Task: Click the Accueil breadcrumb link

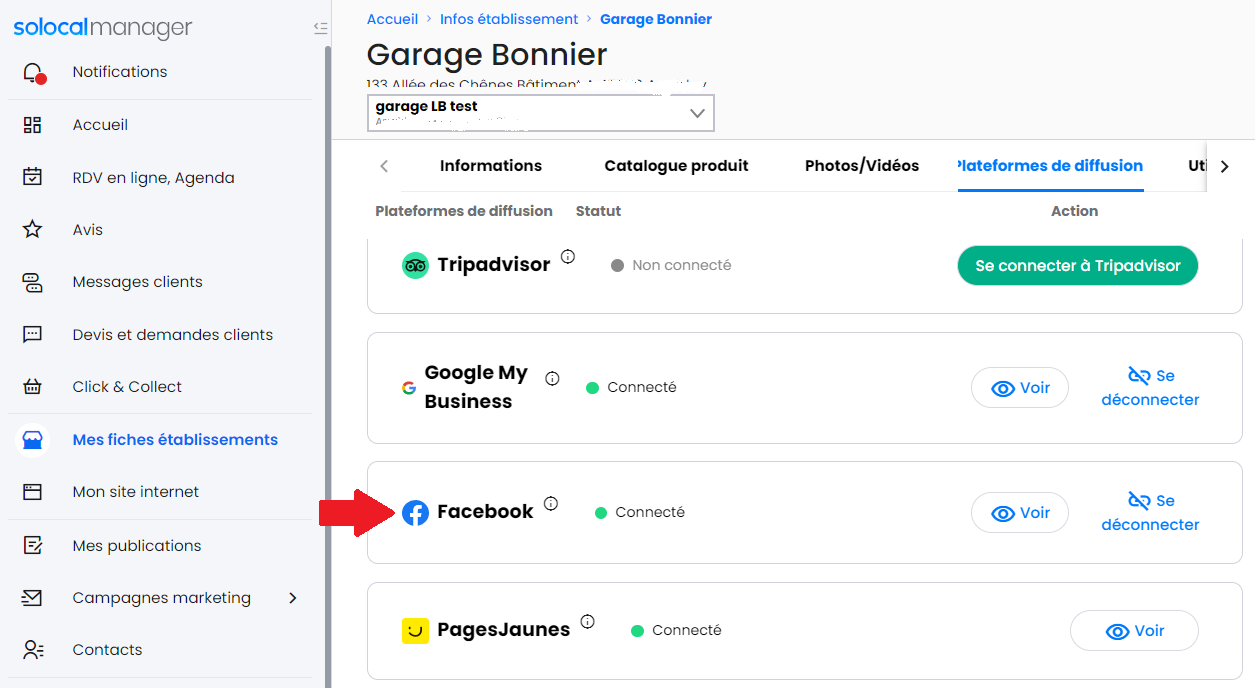Action: click(x=393, y=19)
